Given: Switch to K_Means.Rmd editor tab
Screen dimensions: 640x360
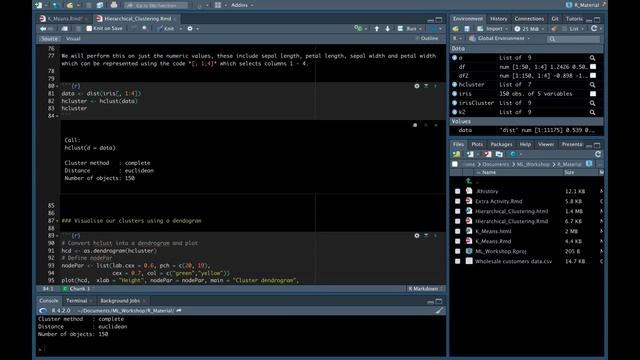Looking at the screenshot, I should click(x=65, y=19).
